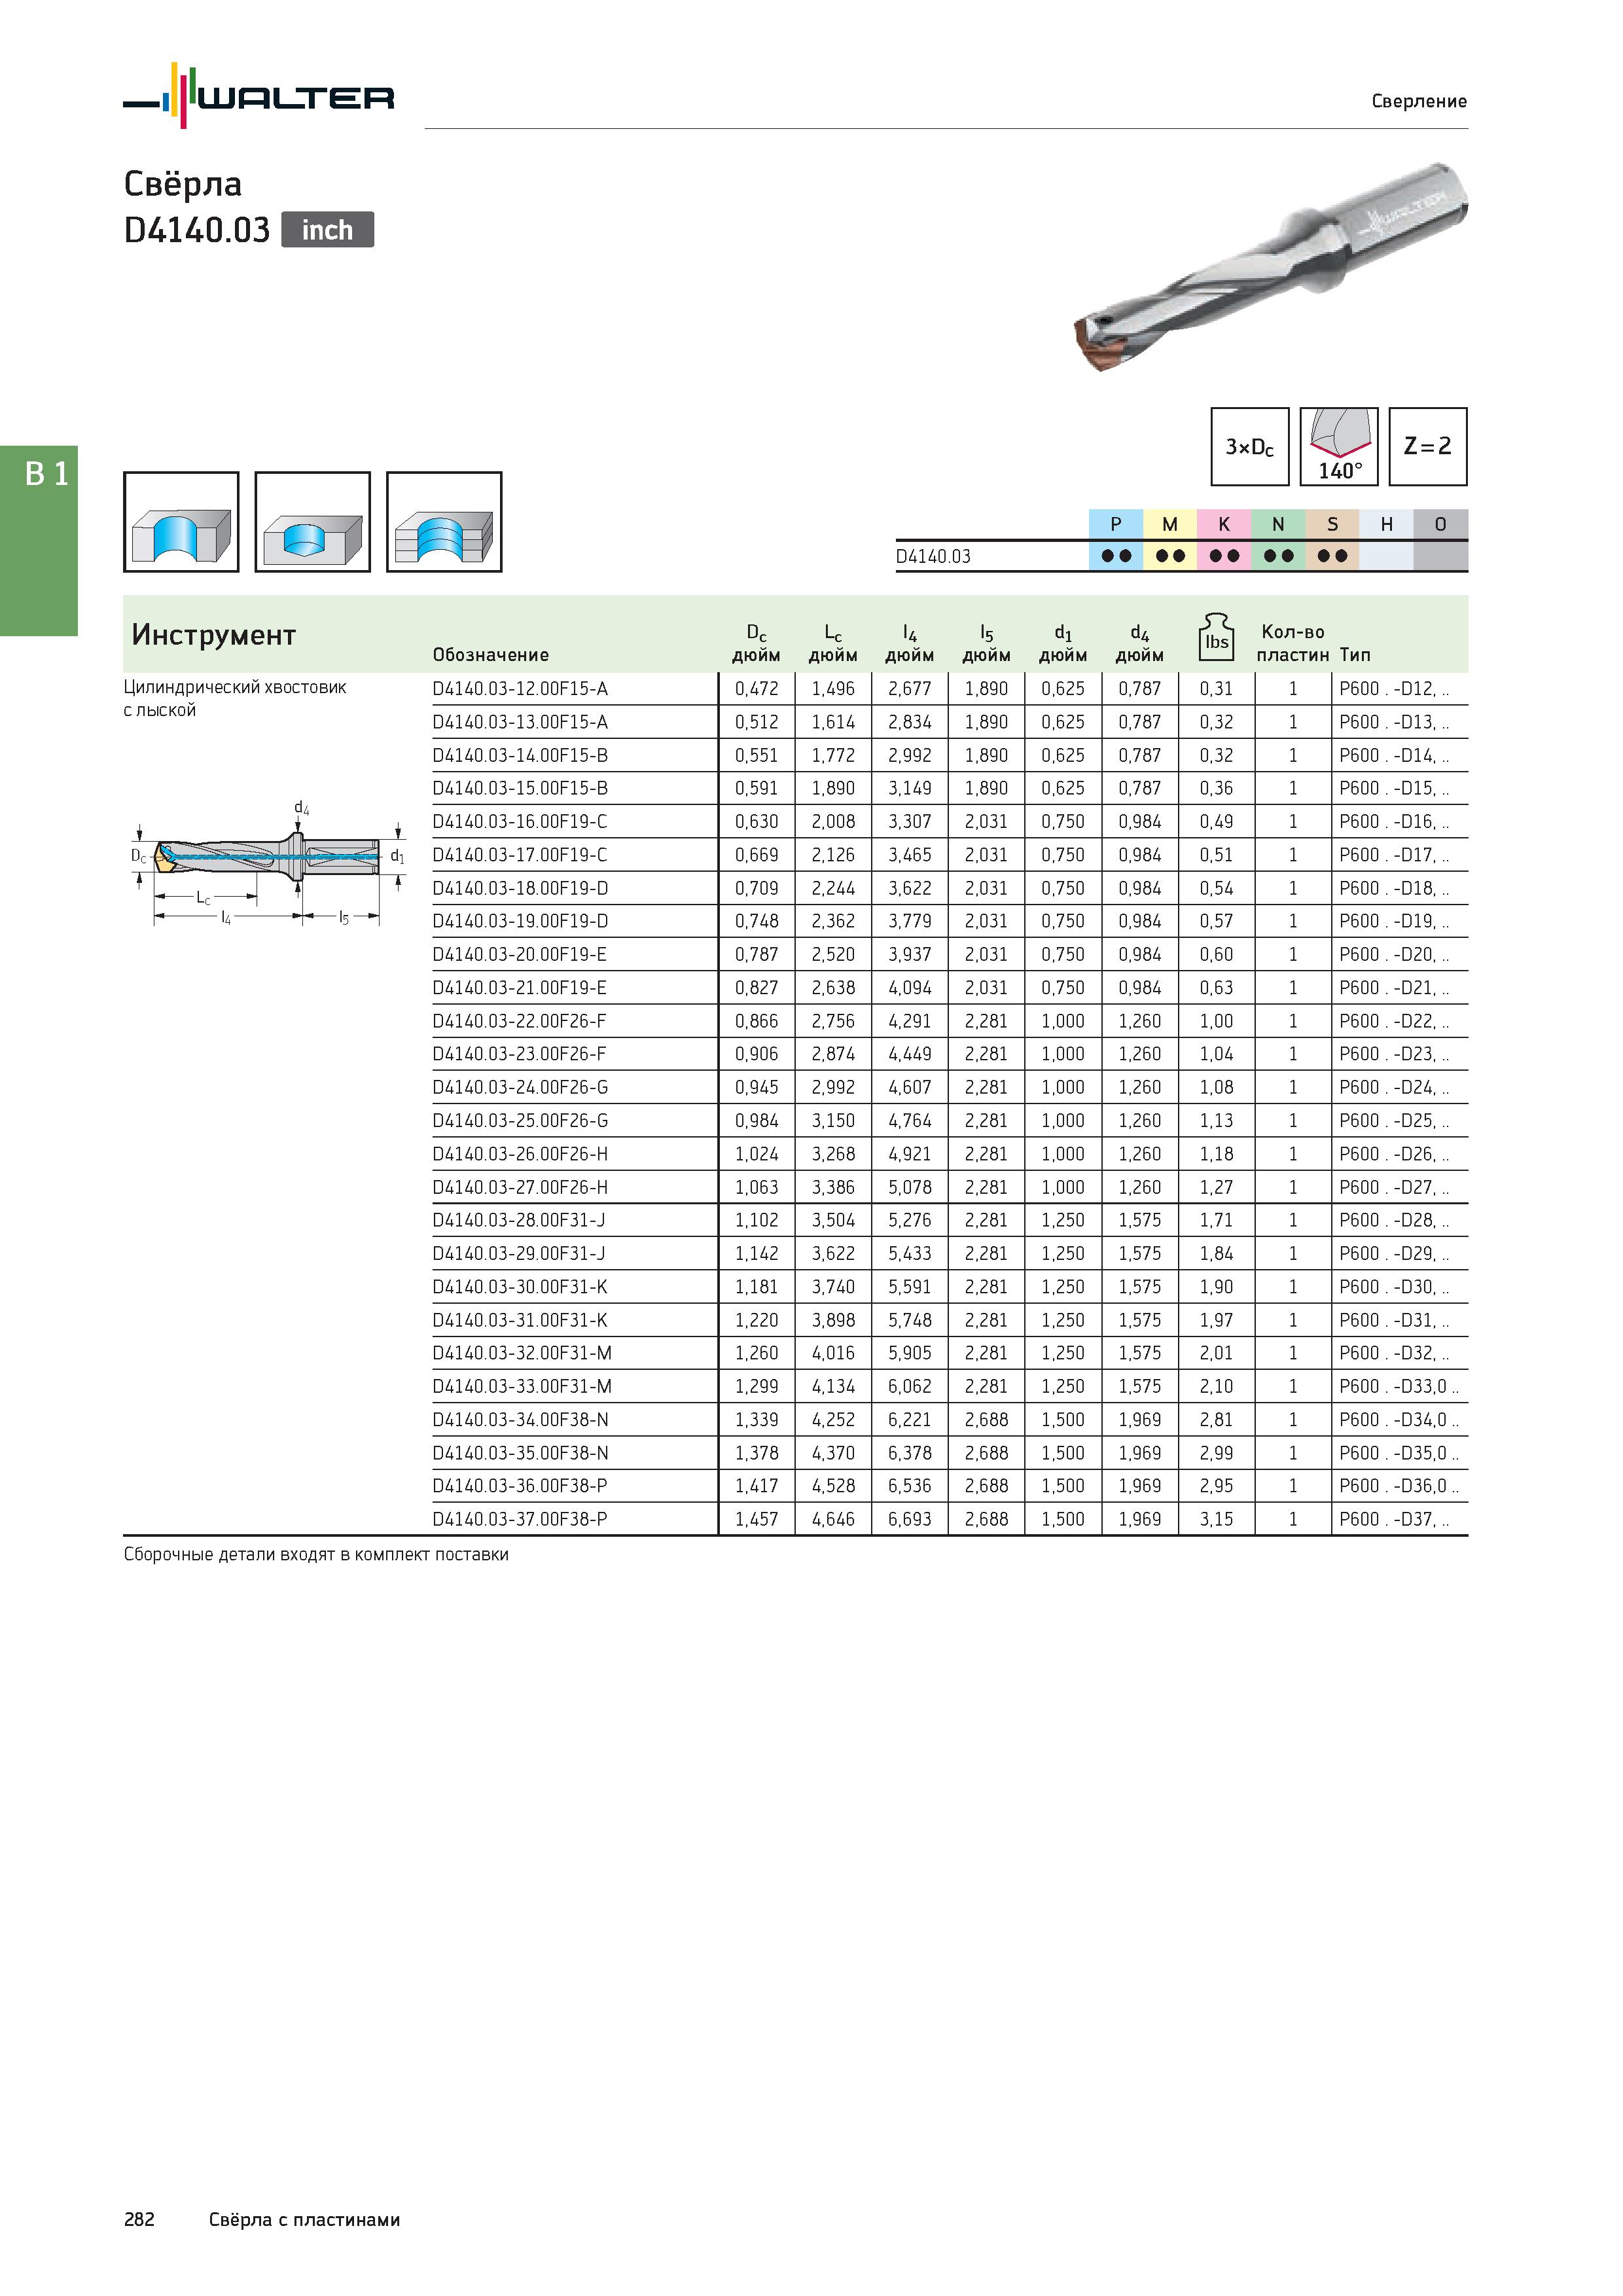1623x2296 pixels.
Task: Click the D4140.03 label in material row
Action: (x=933, y=557)
